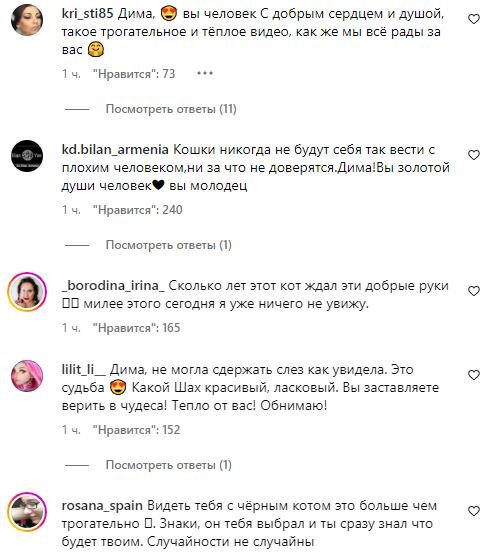The image size is (494, 553).
Task: View rosana_spain's story avatar
Action: pos(27,512)
